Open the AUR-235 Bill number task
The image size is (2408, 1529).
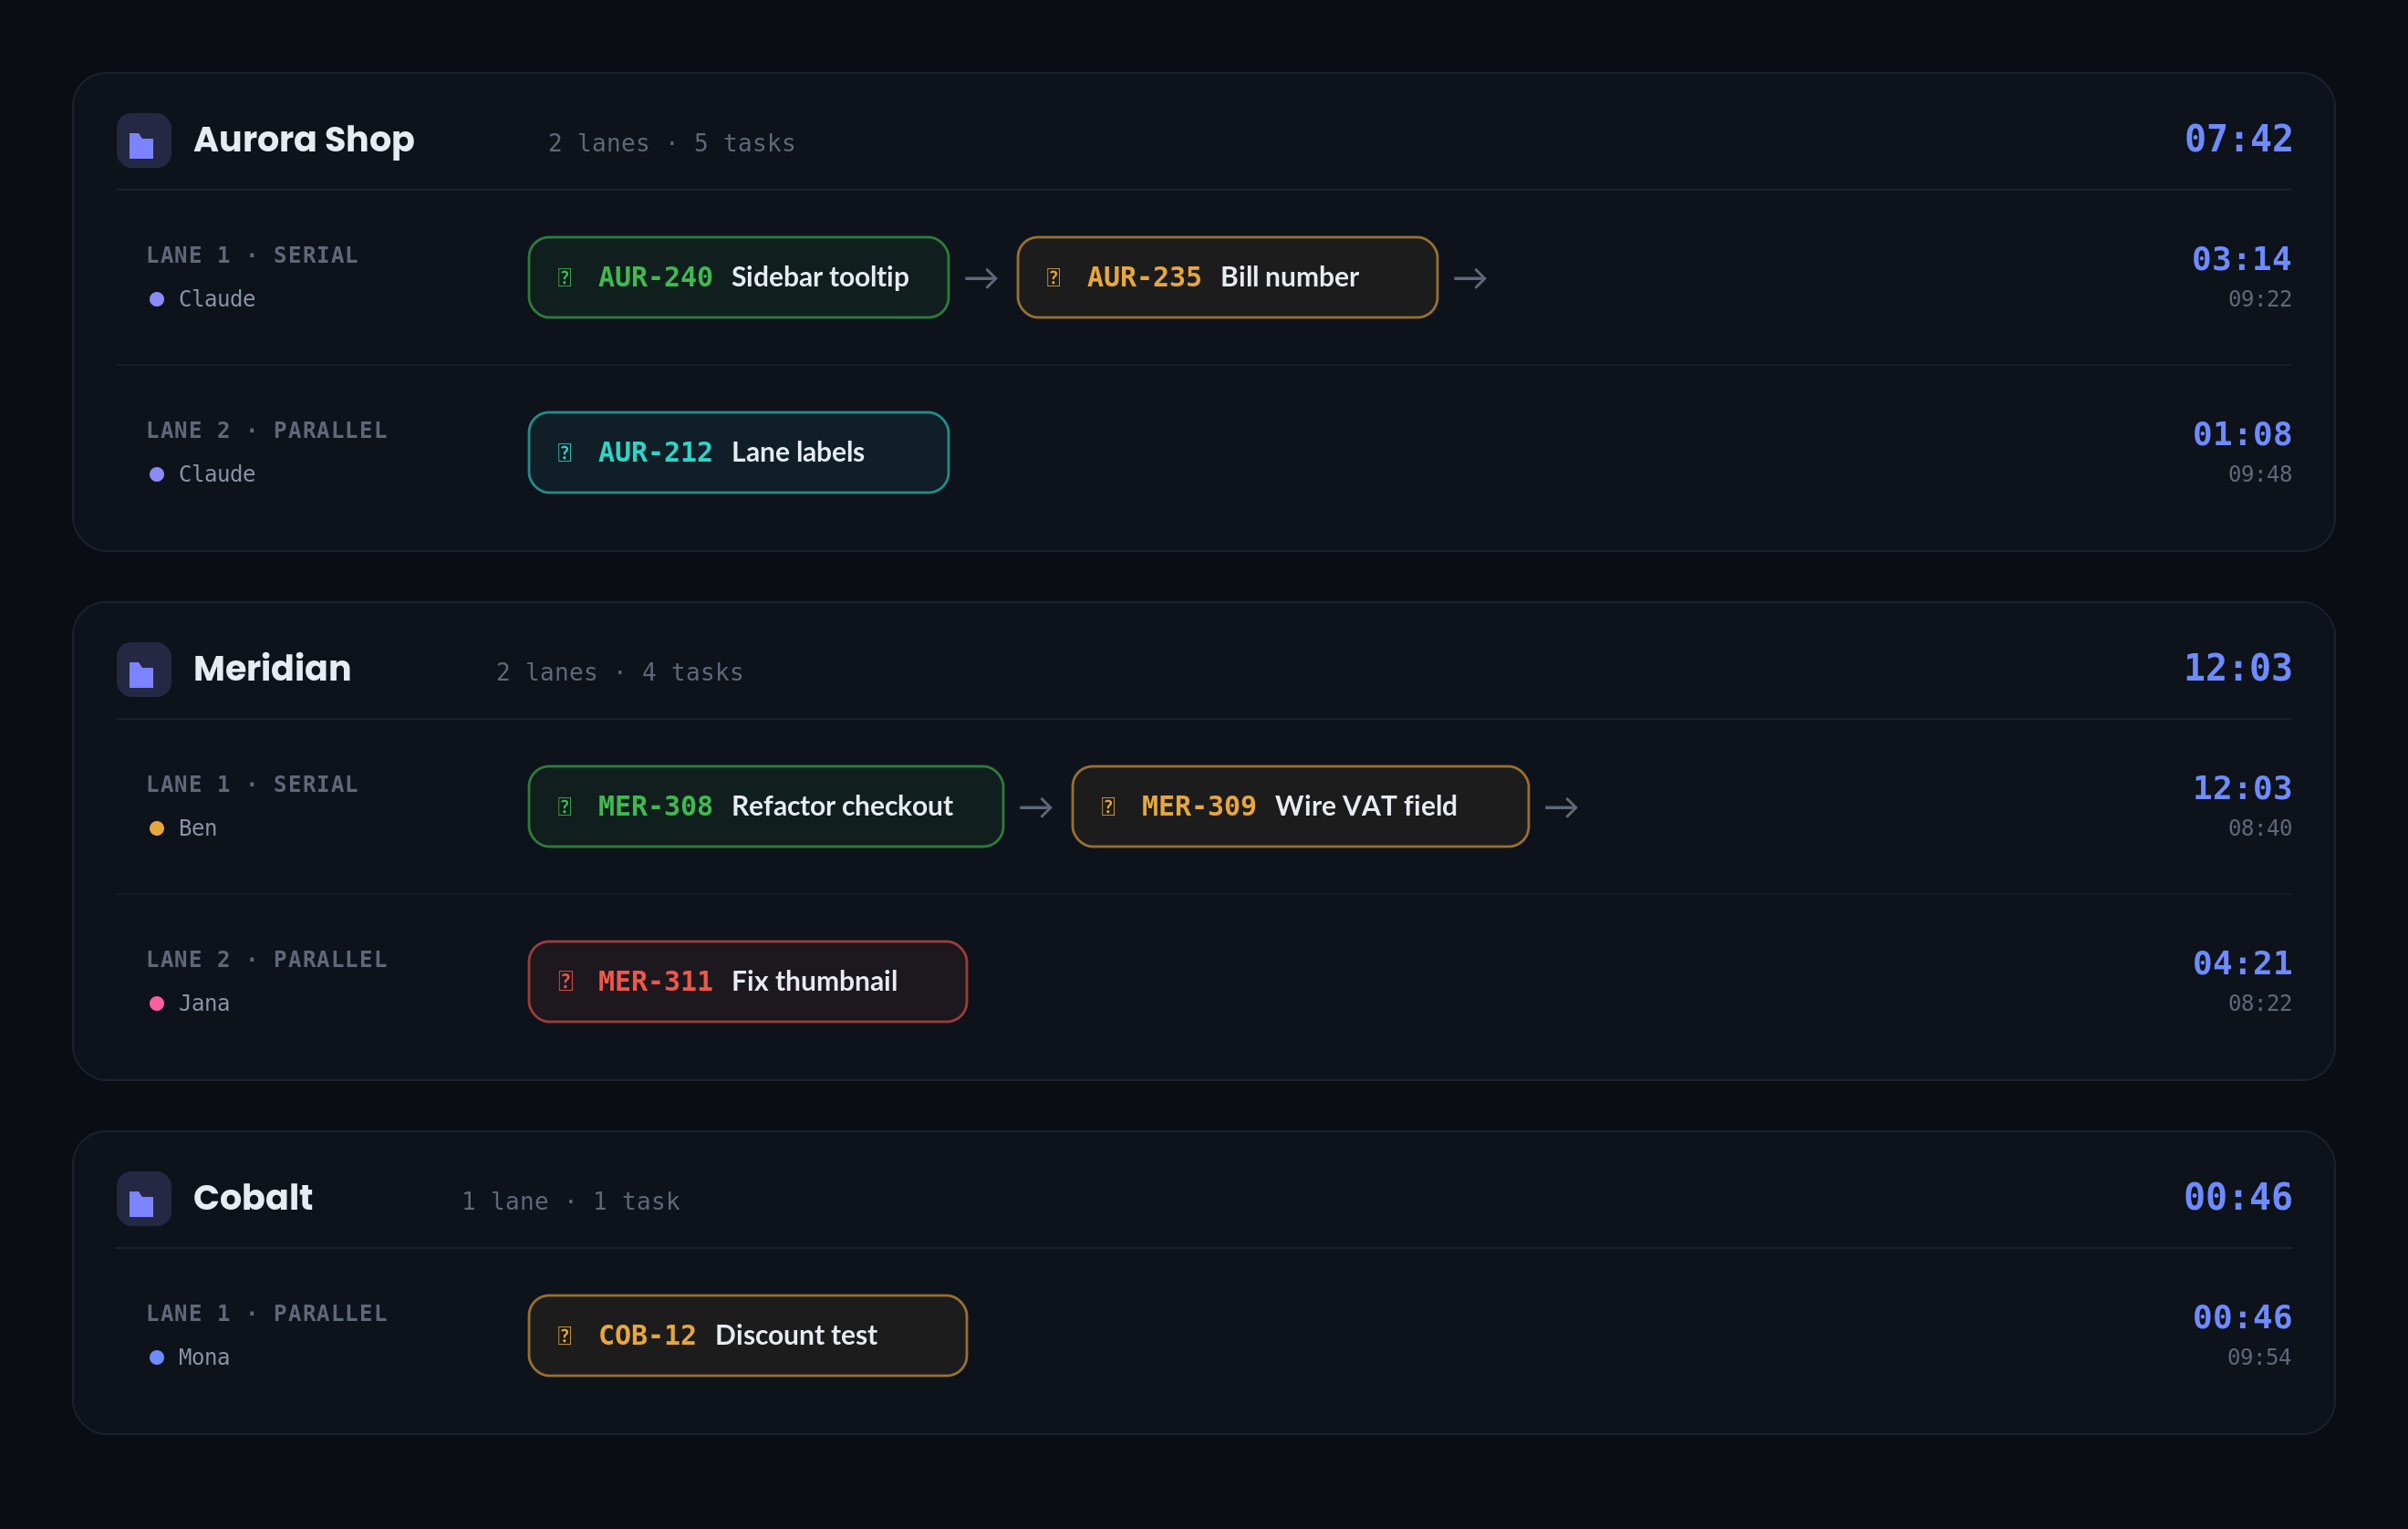[x=1227, y=277]
